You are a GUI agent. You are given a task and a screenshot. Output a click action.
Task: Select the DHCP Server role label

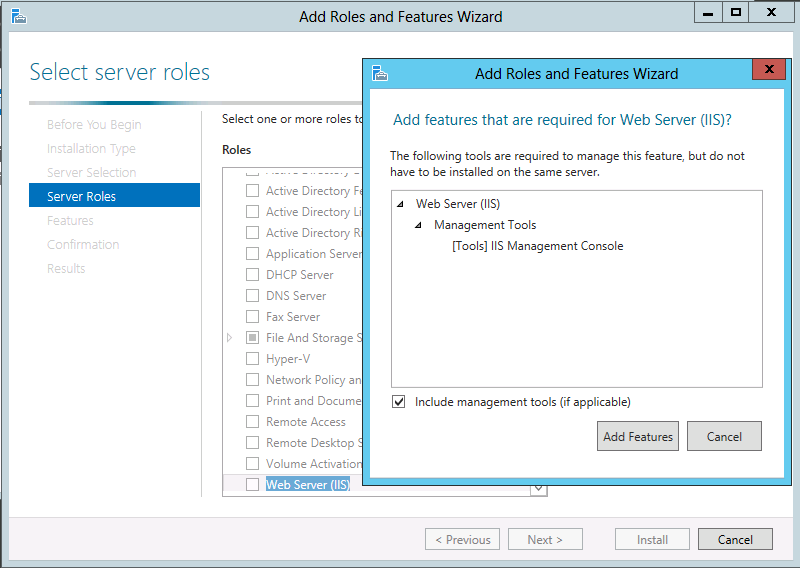[x=299, y=275]
